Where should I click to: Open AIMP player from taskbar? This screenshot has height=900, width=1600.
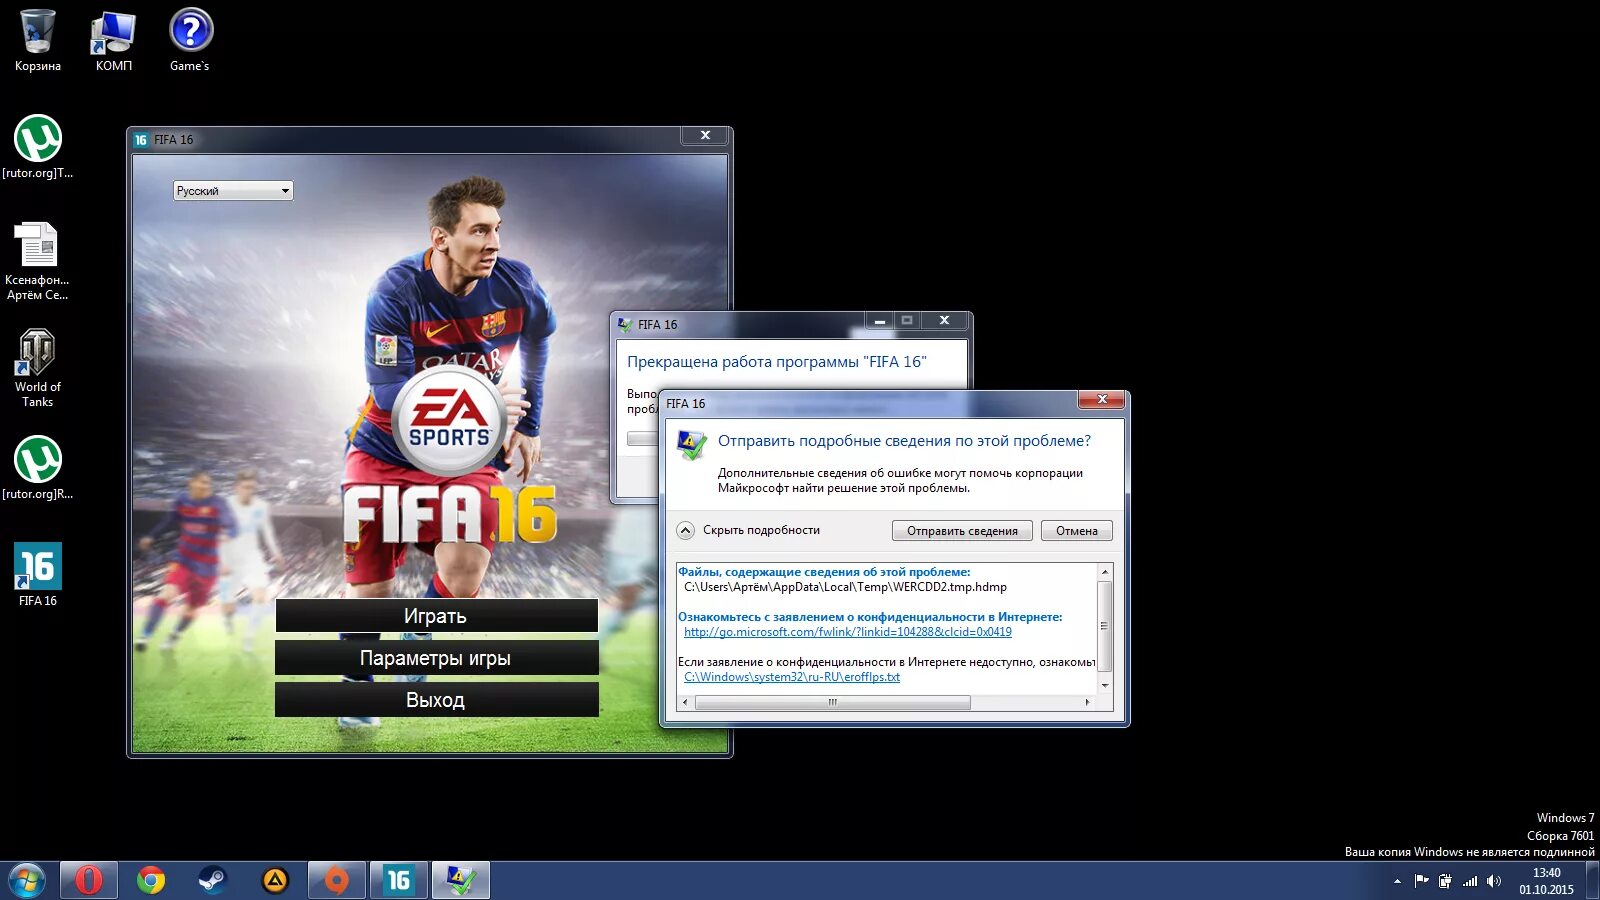coord(275,881)
